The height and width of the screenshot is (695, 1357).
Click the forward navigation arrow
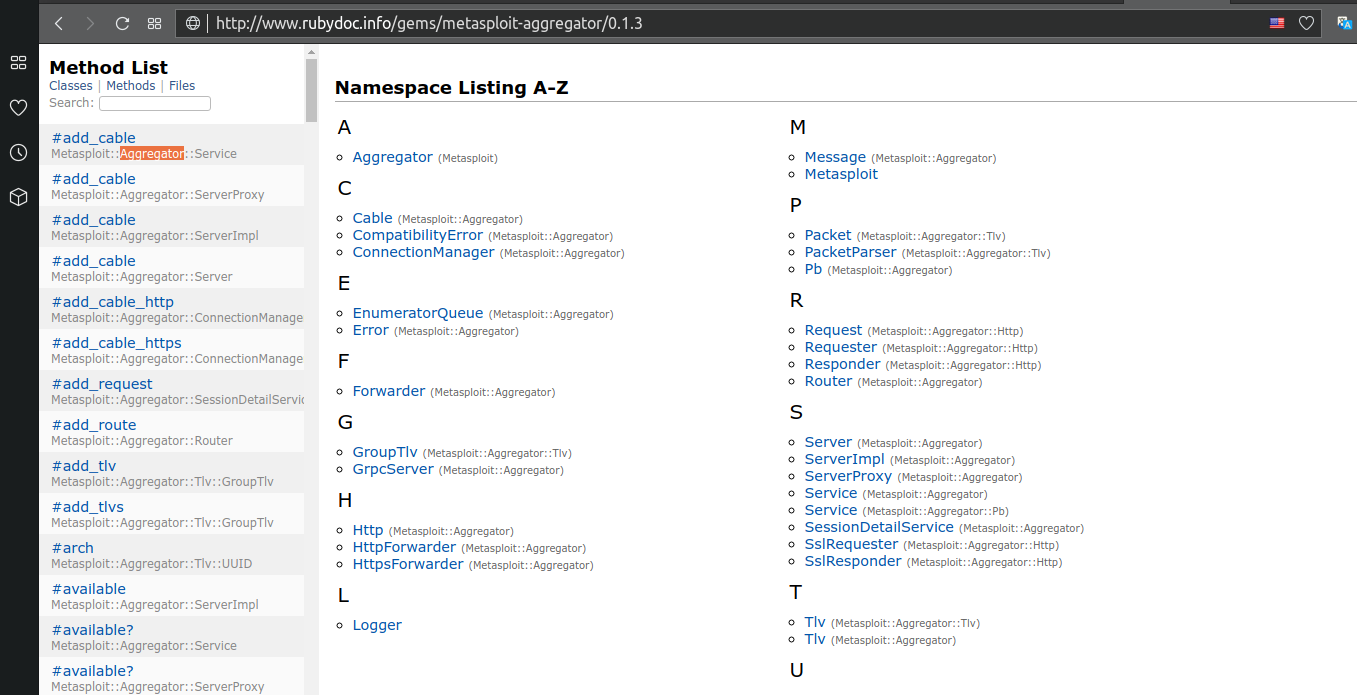pos(91,23)
